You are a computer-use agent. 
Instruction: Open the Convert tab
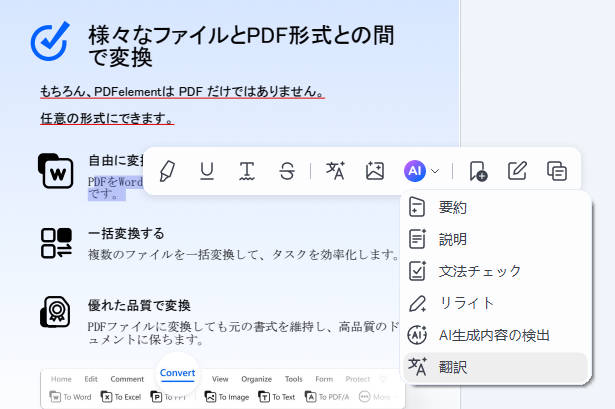[177, 373]
